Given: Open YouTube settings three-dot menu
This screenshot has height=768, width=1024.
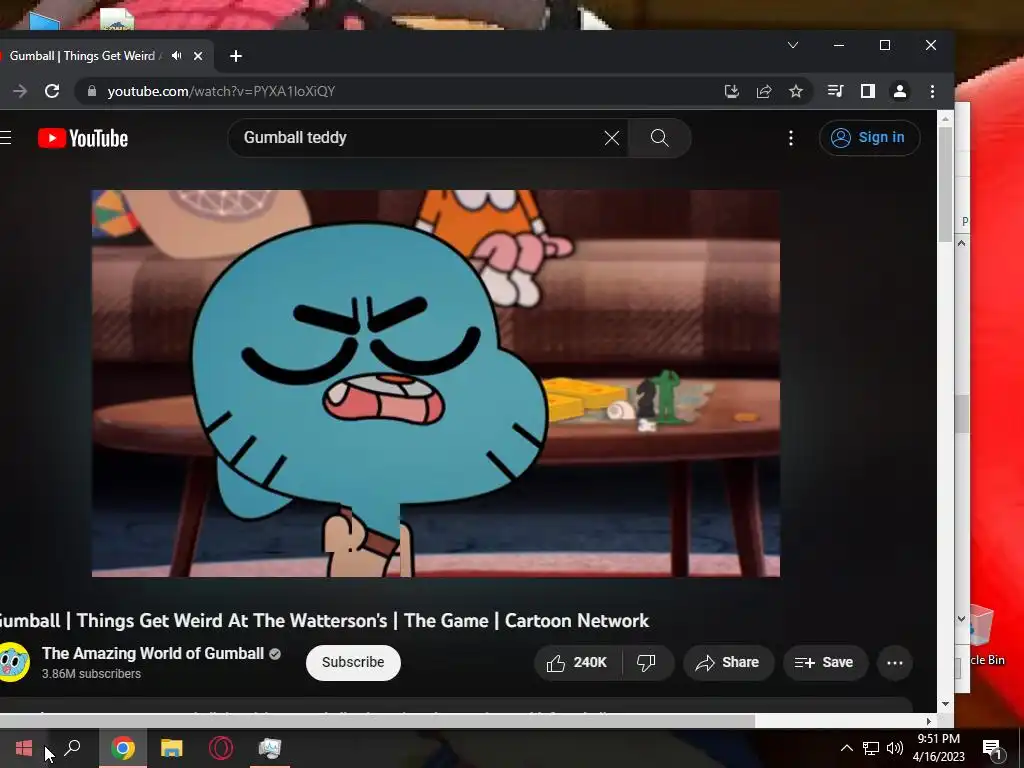Looking at the screenshot, I should coord(791,138).
